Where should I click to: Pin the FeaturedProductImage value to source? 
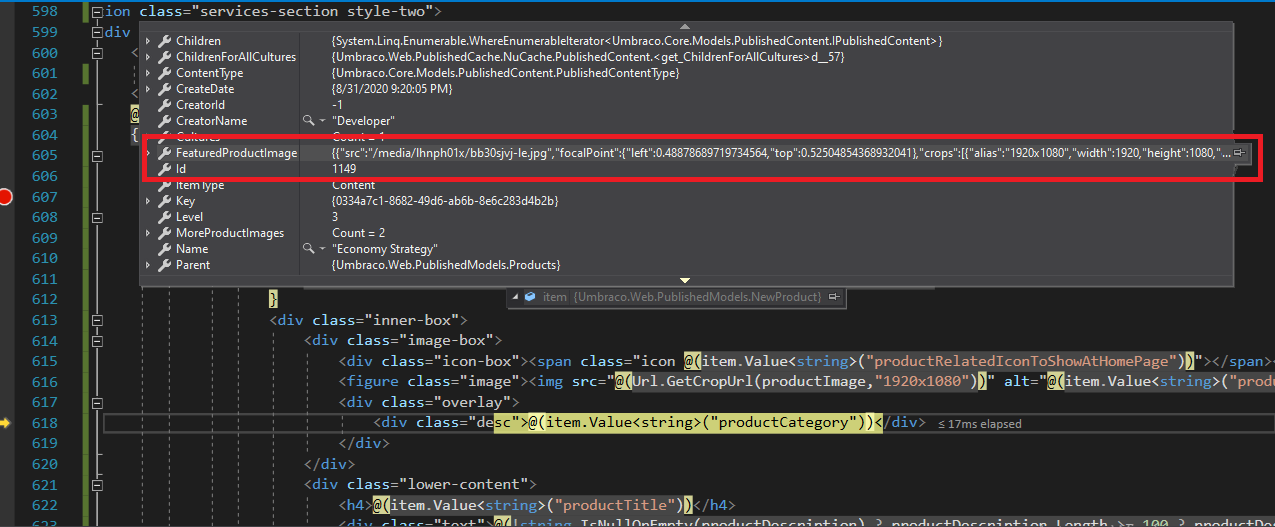tap(1239, 153)
